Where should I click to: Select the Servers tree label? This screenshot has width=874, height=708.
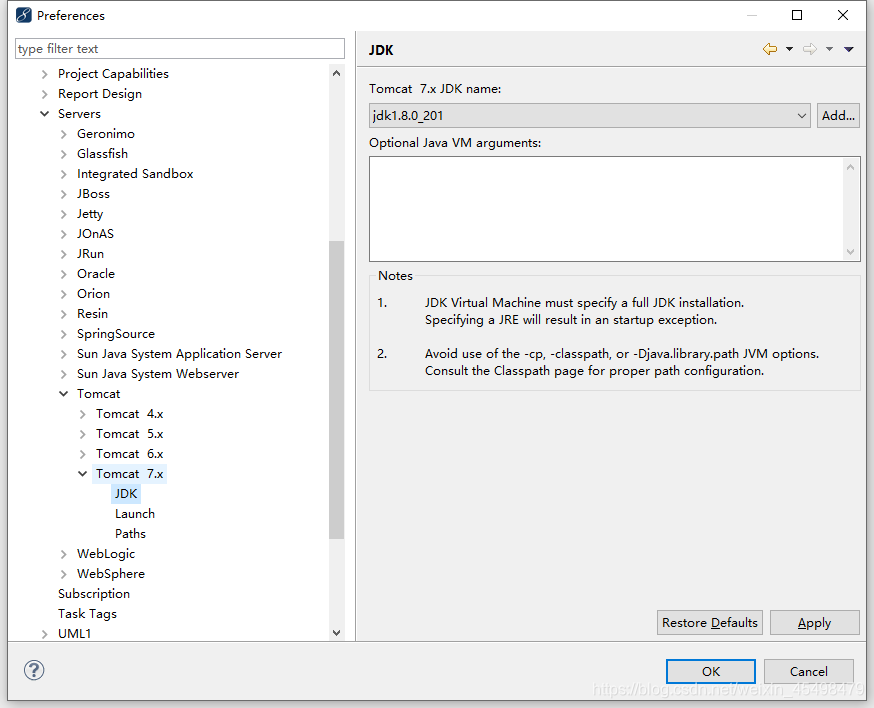click(79, 114)
